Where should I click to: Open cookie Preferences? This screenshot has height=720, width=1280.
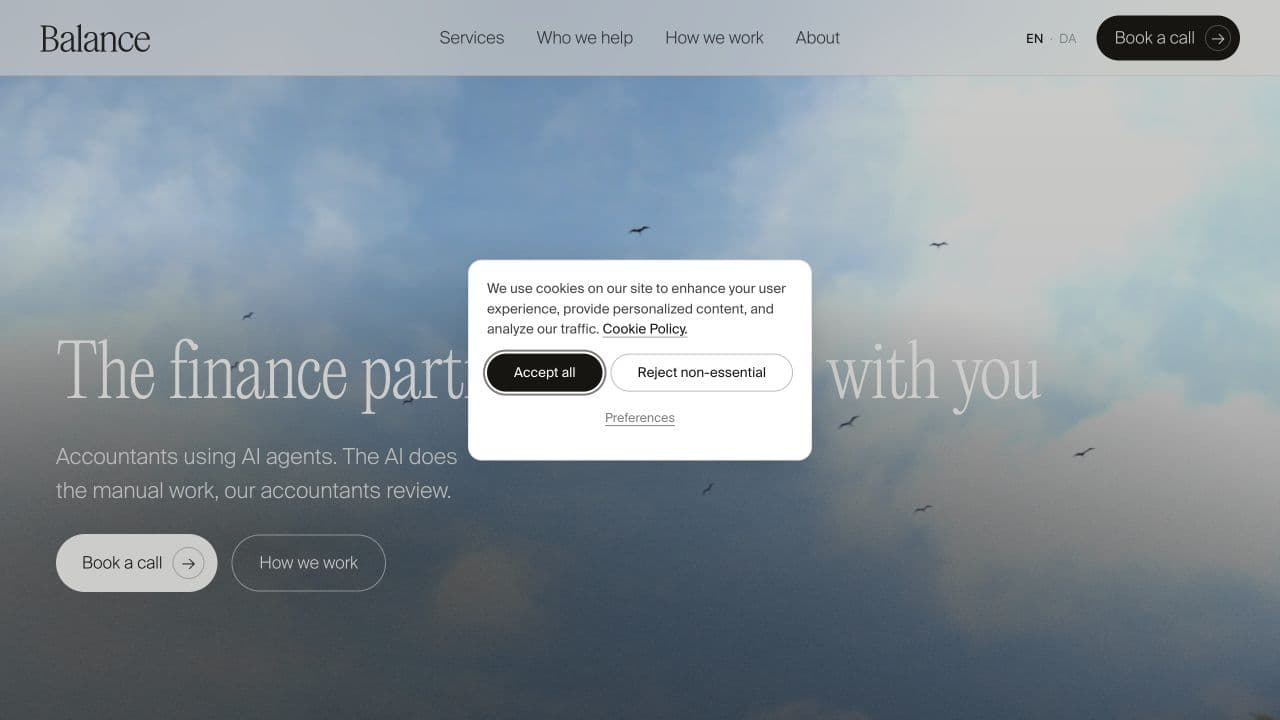[640, 418]
